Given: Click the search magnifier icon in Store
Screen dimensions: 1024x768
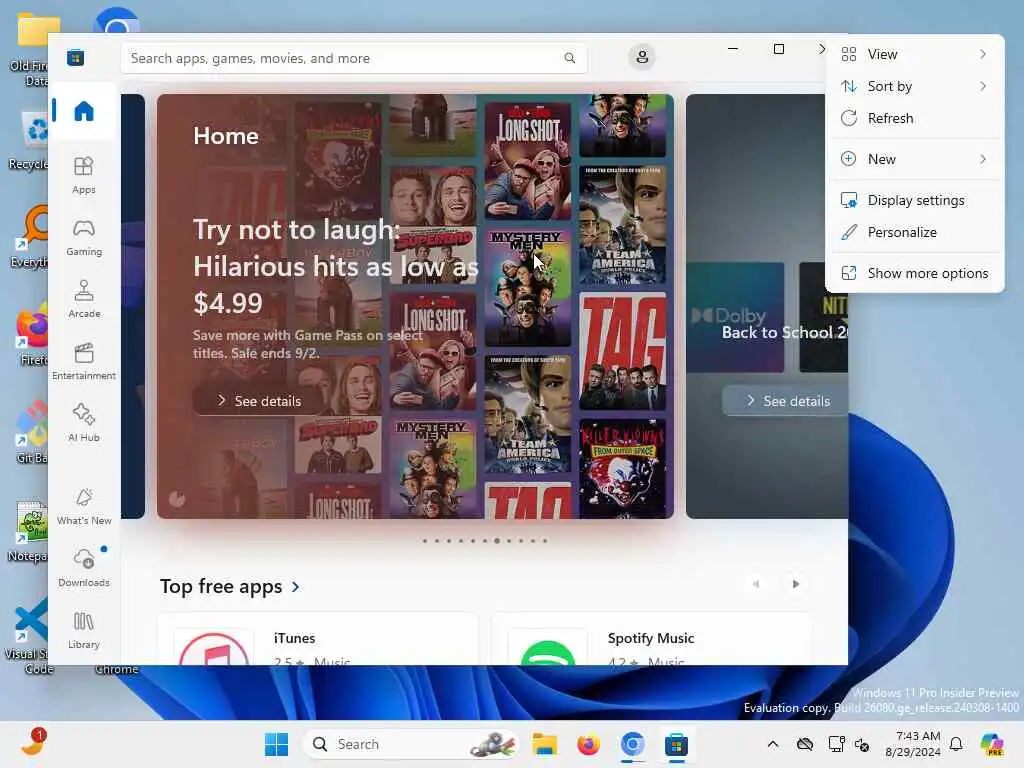Looking at the screenshot, I should click(569, 58).
